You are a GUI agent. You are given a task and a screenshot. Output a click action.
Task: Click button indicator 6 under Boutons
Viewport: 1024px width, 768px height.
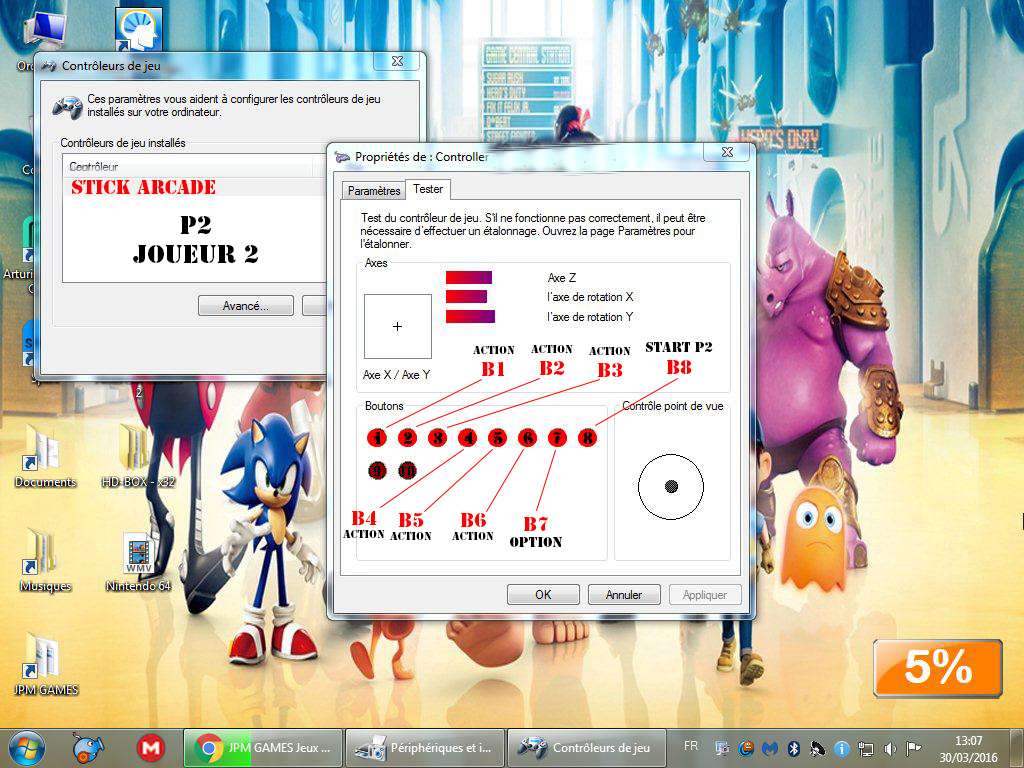[528, 438]
